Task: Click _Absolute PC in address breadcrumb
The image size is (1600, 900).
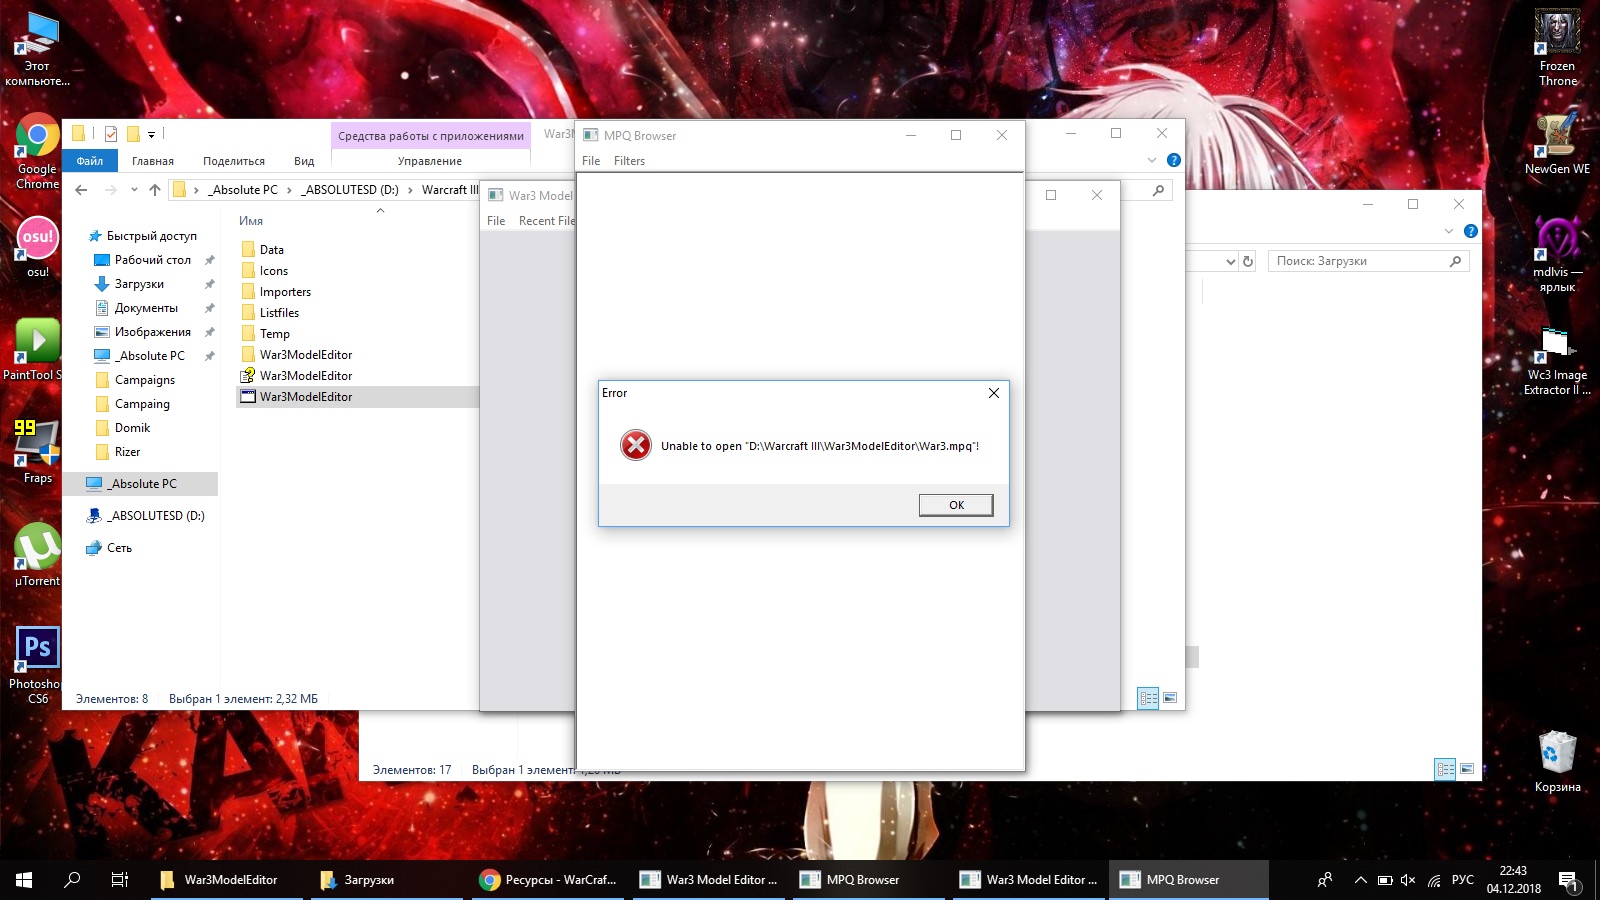Action: pos(243,190)
